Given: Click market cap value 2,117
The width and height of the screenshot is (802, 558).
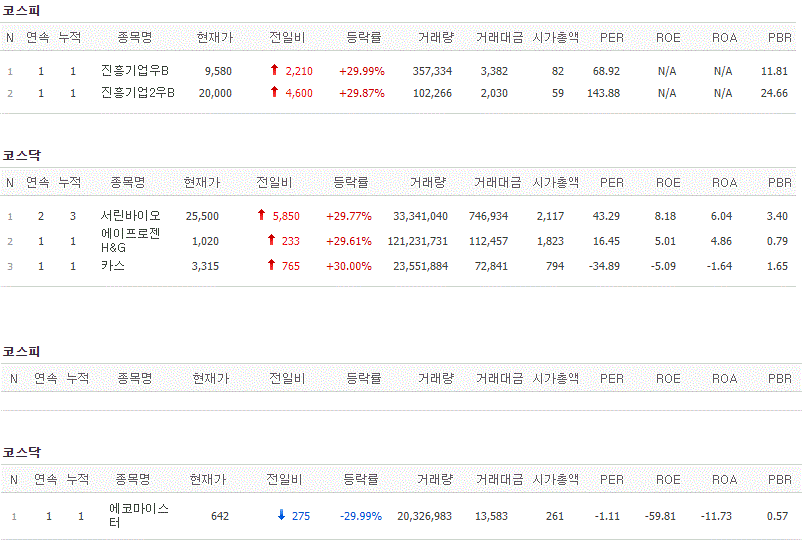Looking at the screenshot, I should pos(550,216).
